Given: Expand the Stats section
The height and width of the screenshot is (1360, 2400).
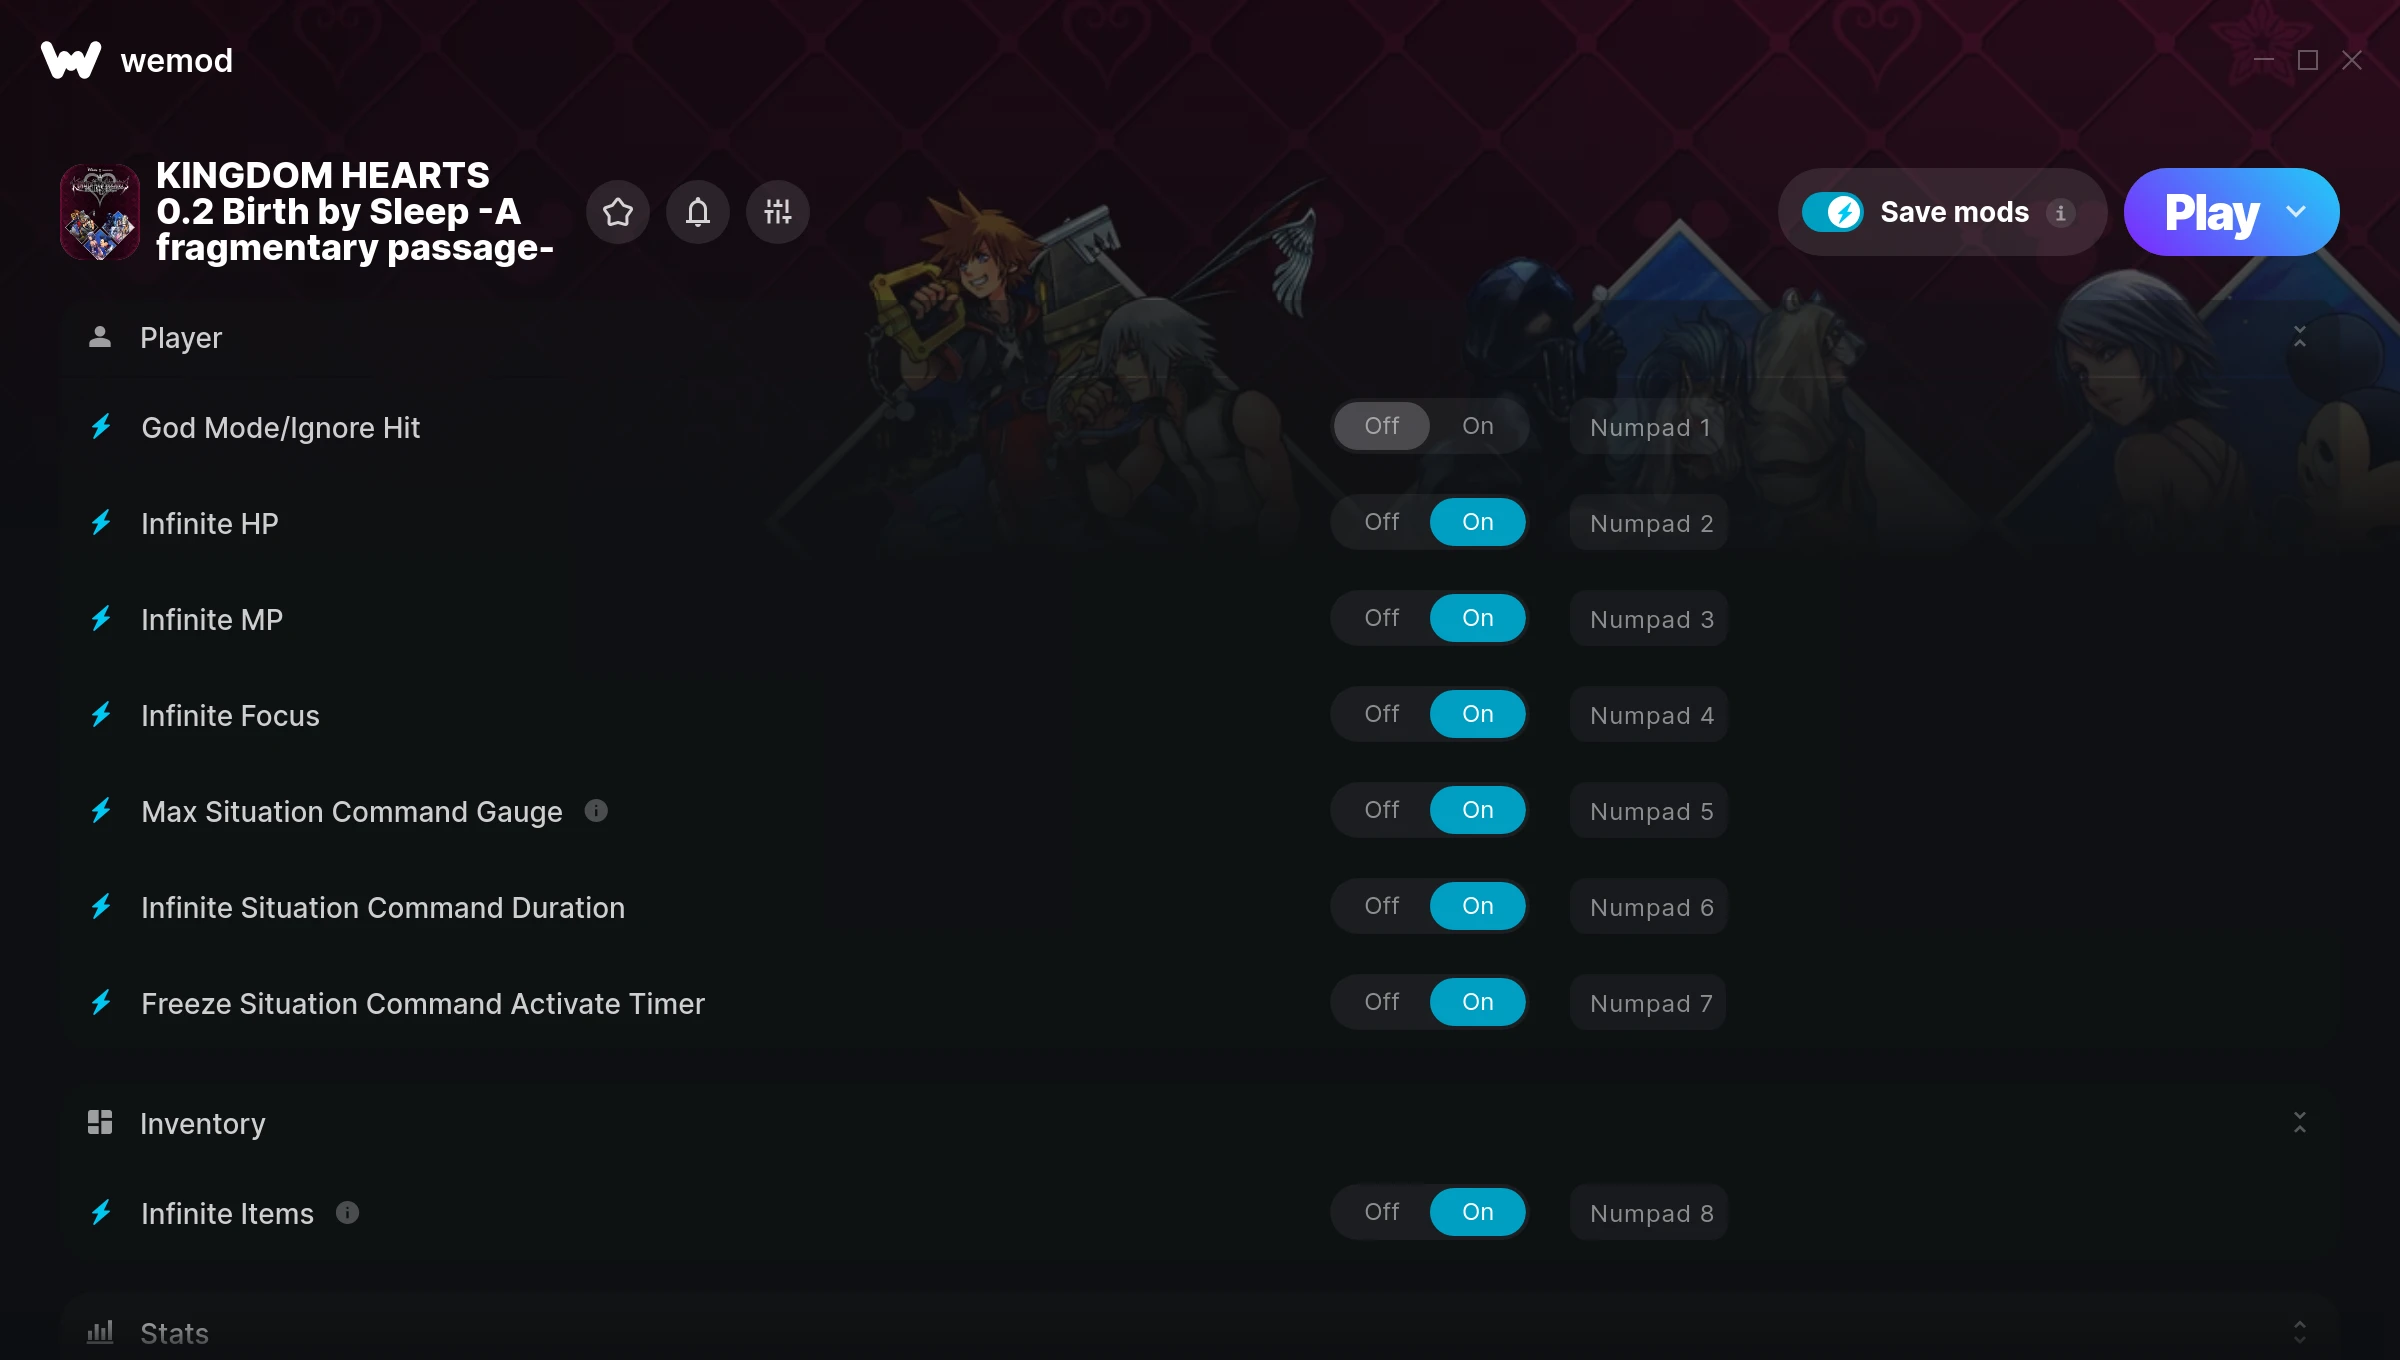Looking at the screenshot, I should point(2300,1332).
